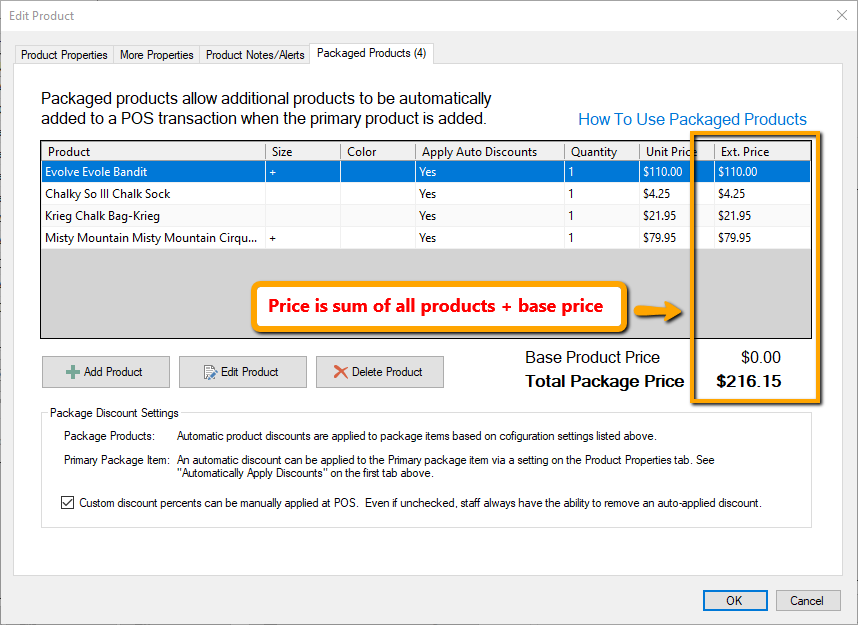Click the red X icon on Delete Product
The image size is (858, 625).
click(340, 372)
